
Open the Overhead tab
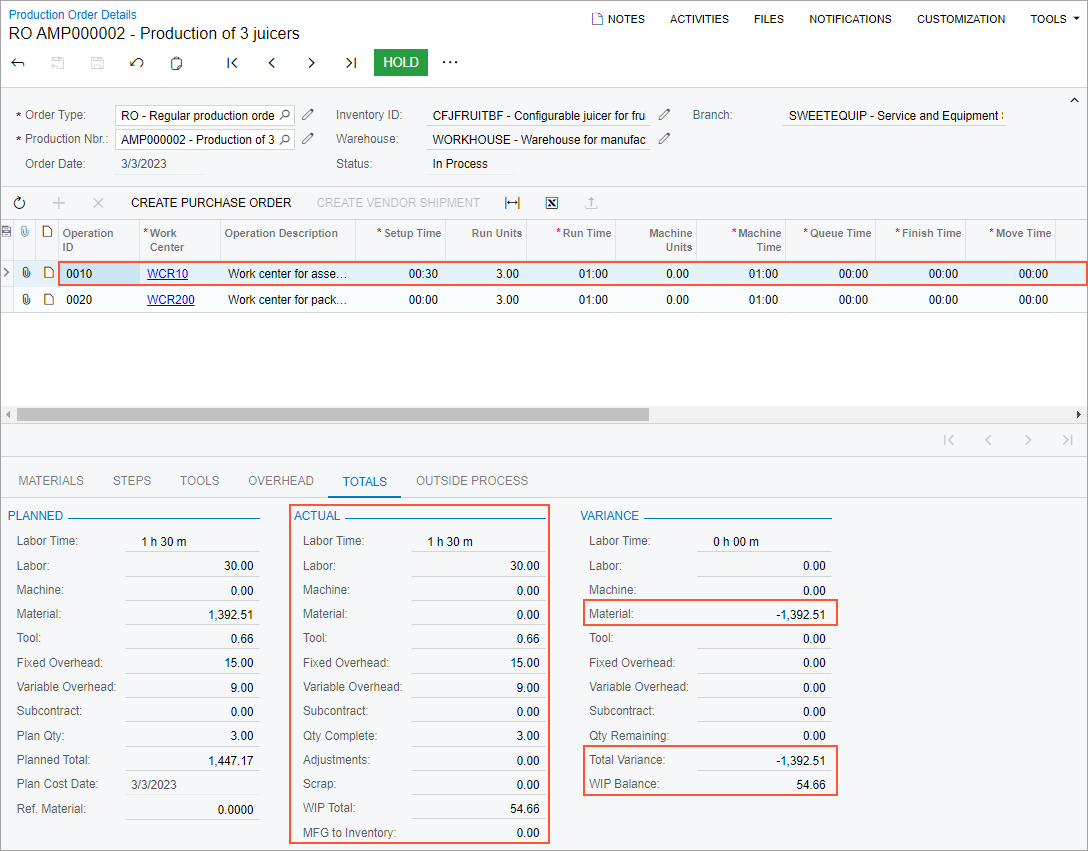(x=281, y=481)
